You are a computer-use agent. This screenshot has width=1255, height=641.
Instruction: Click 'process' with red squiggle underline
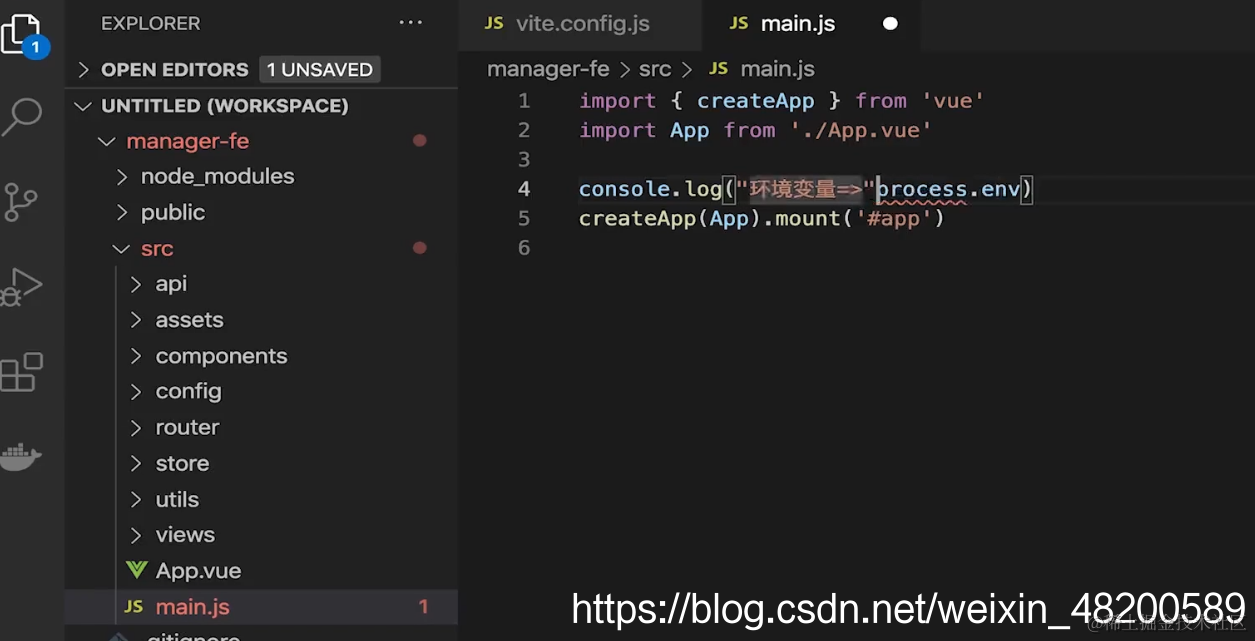(x=922, y=189)
